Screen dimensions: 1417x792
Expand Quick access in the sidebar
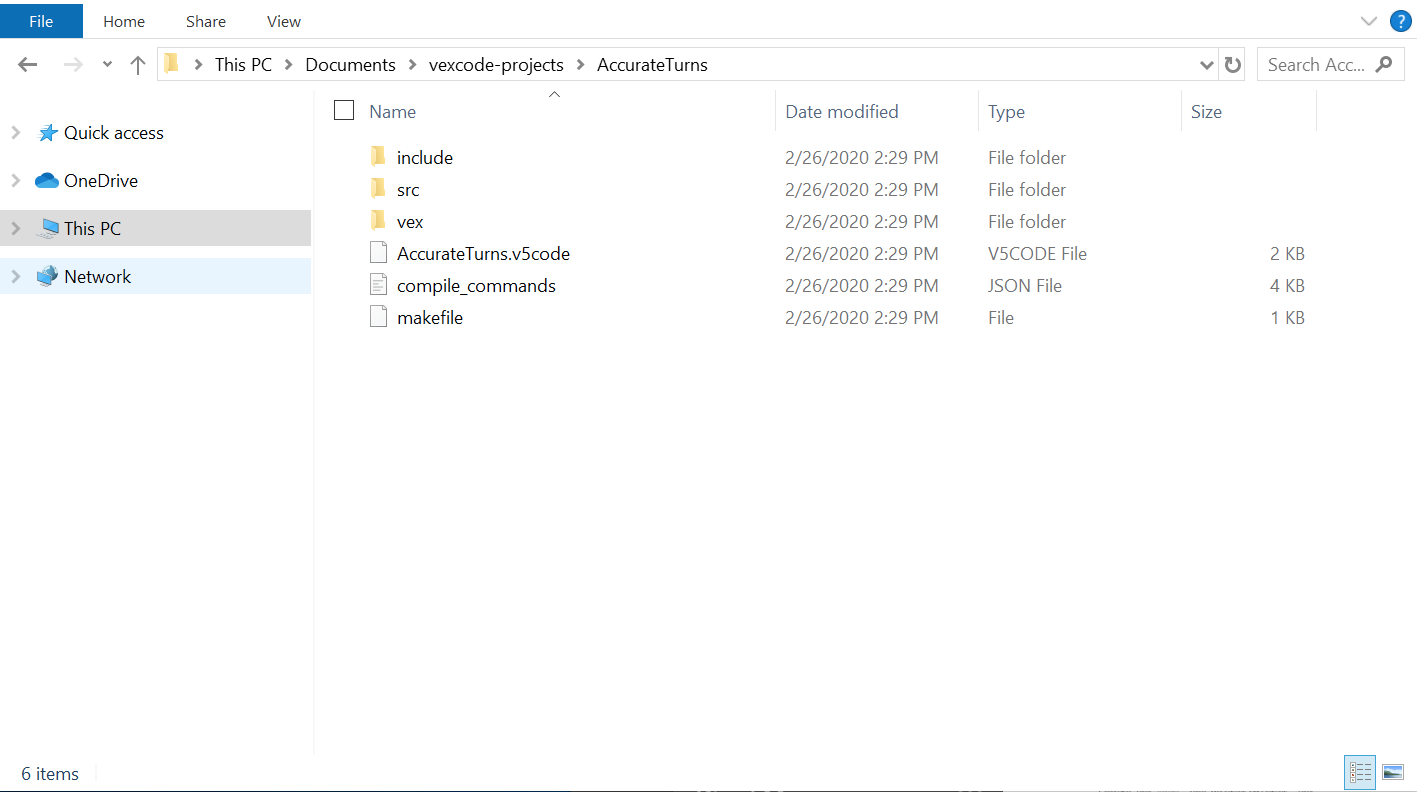click(x=16, y=132)
